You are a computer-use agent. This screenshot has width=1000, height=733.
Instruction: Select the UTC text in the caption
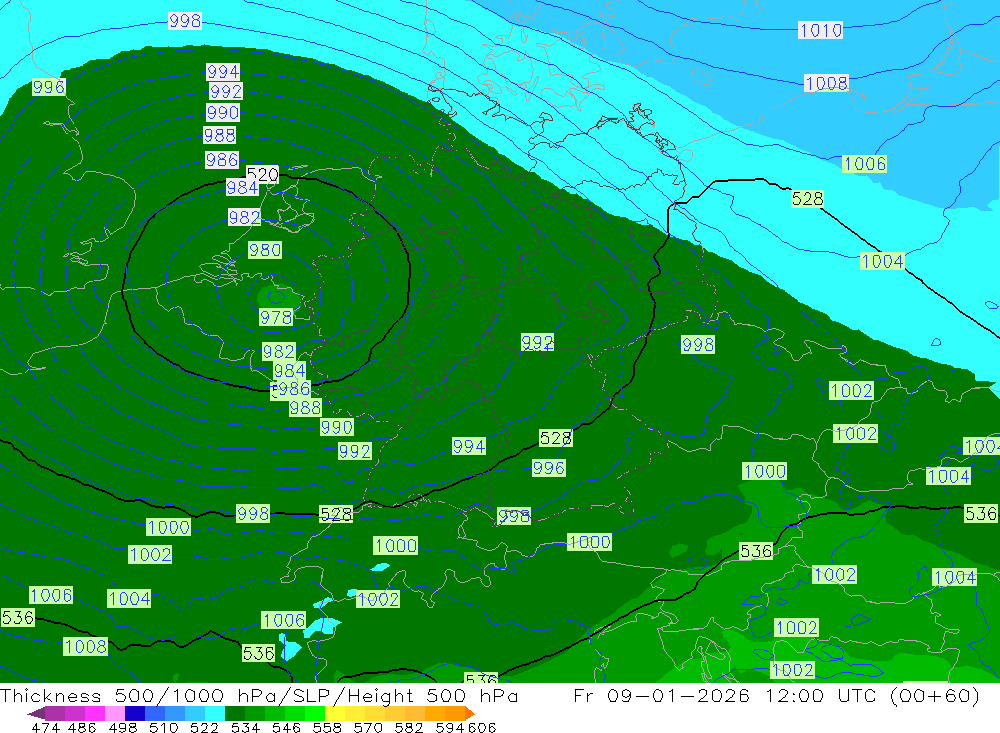pyautogui.click(x=857, y=695)
